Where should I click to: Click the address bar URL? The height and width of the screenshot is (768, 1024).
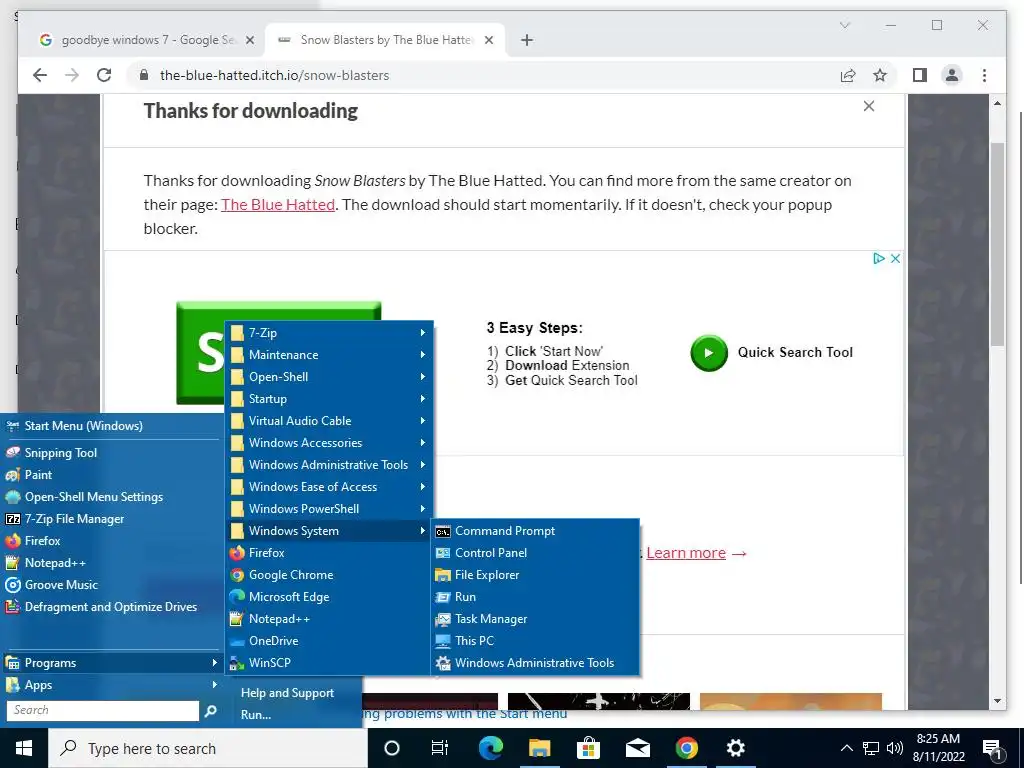[274, 75]
